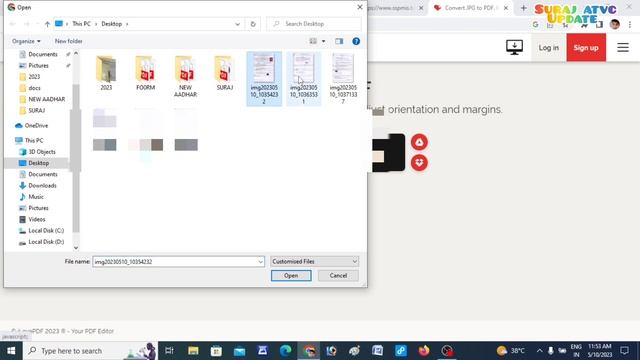Open the view options icon in dialog

pos(313,41)
